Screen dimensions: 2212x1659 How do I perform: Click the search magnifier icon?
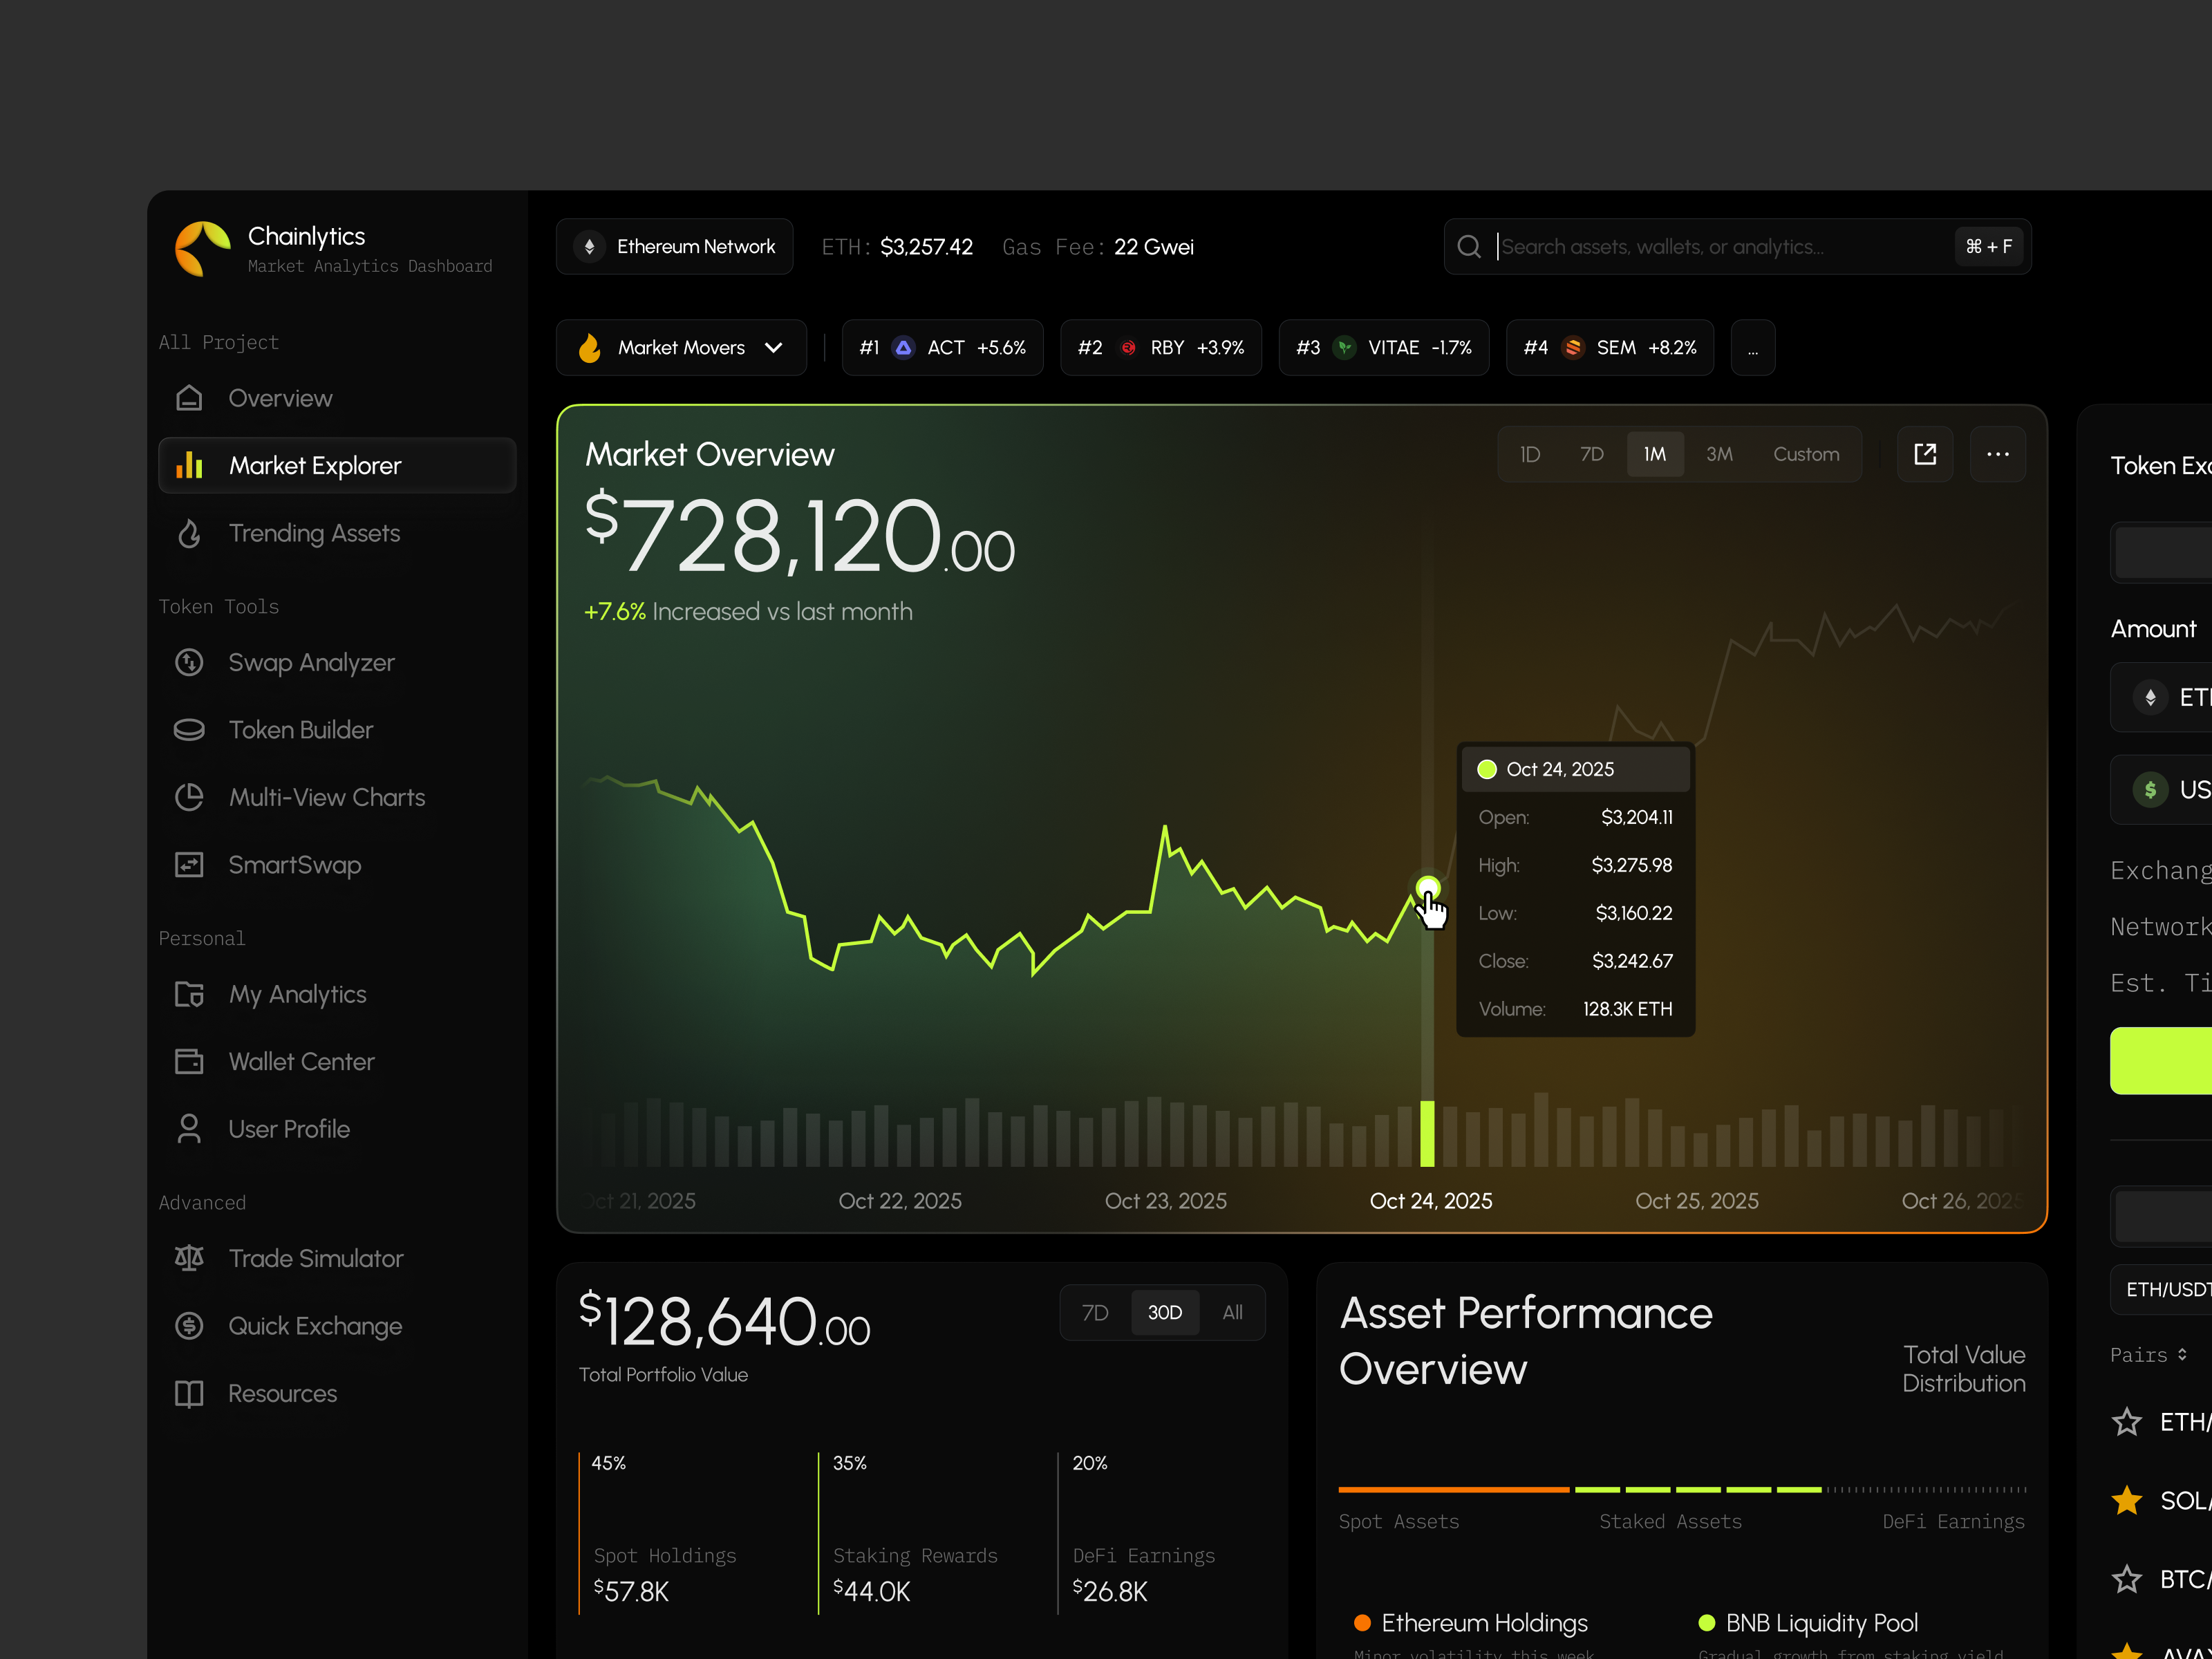click(1469, 247)
